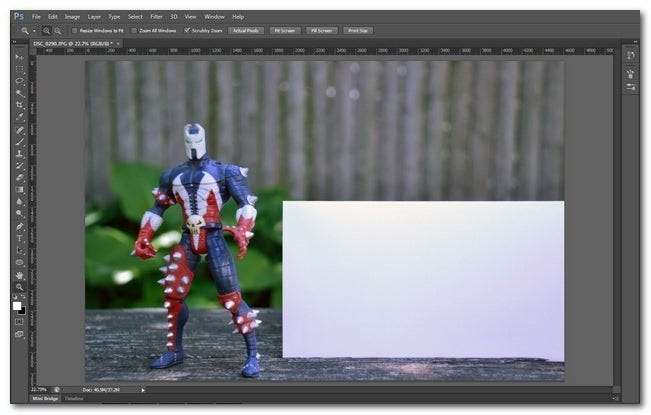Select the Move tool
This screenshot has height=415, width=651.
(x=19, y=56)
